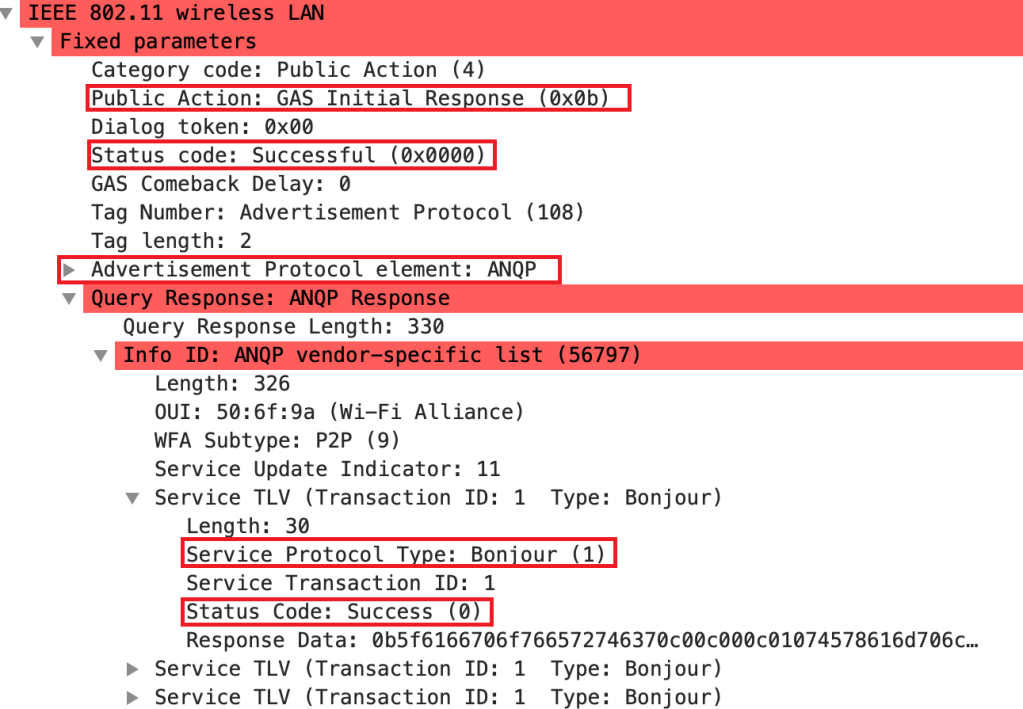The width and height of the screenshot is (1023, 709).
Task: Collapse the IEEE 802.11 wireless LAN tree
Action: (x=8, y=14)
